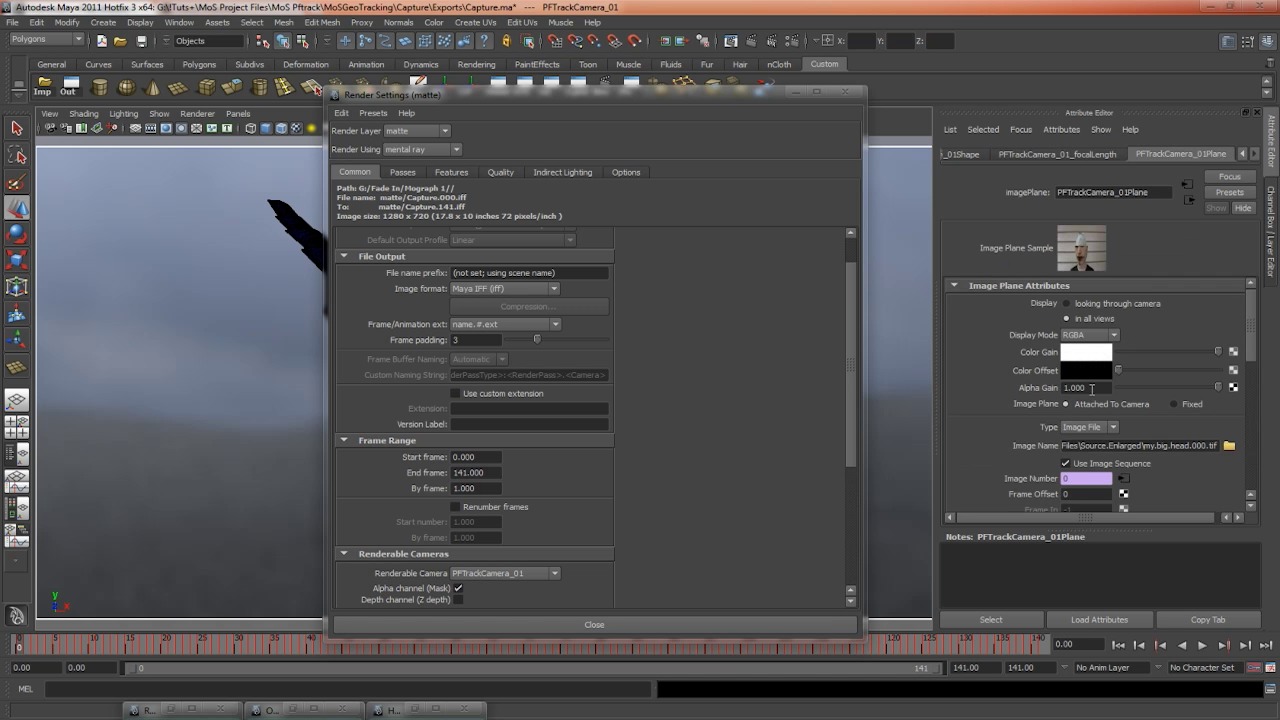Activate the Rotate tool in toolbox

click(17, 234)
